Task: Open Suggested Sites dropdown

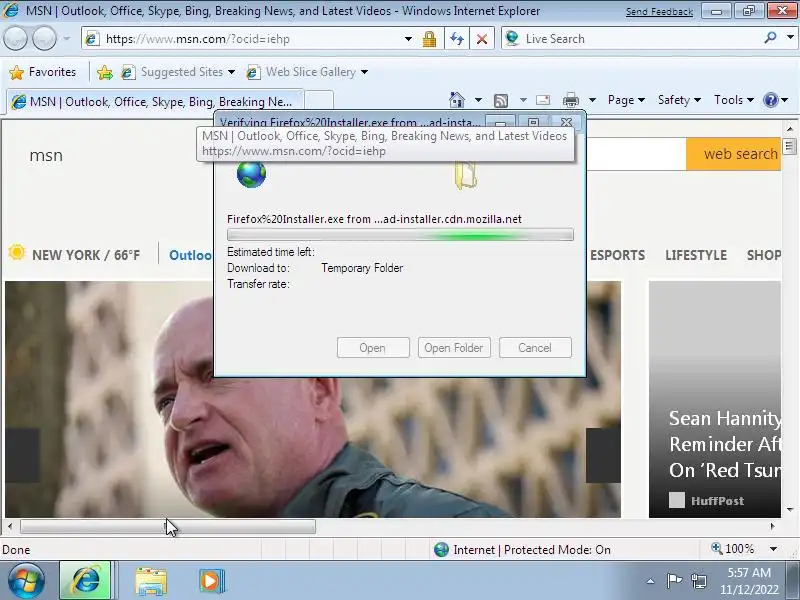Action: tap(178, 72)
